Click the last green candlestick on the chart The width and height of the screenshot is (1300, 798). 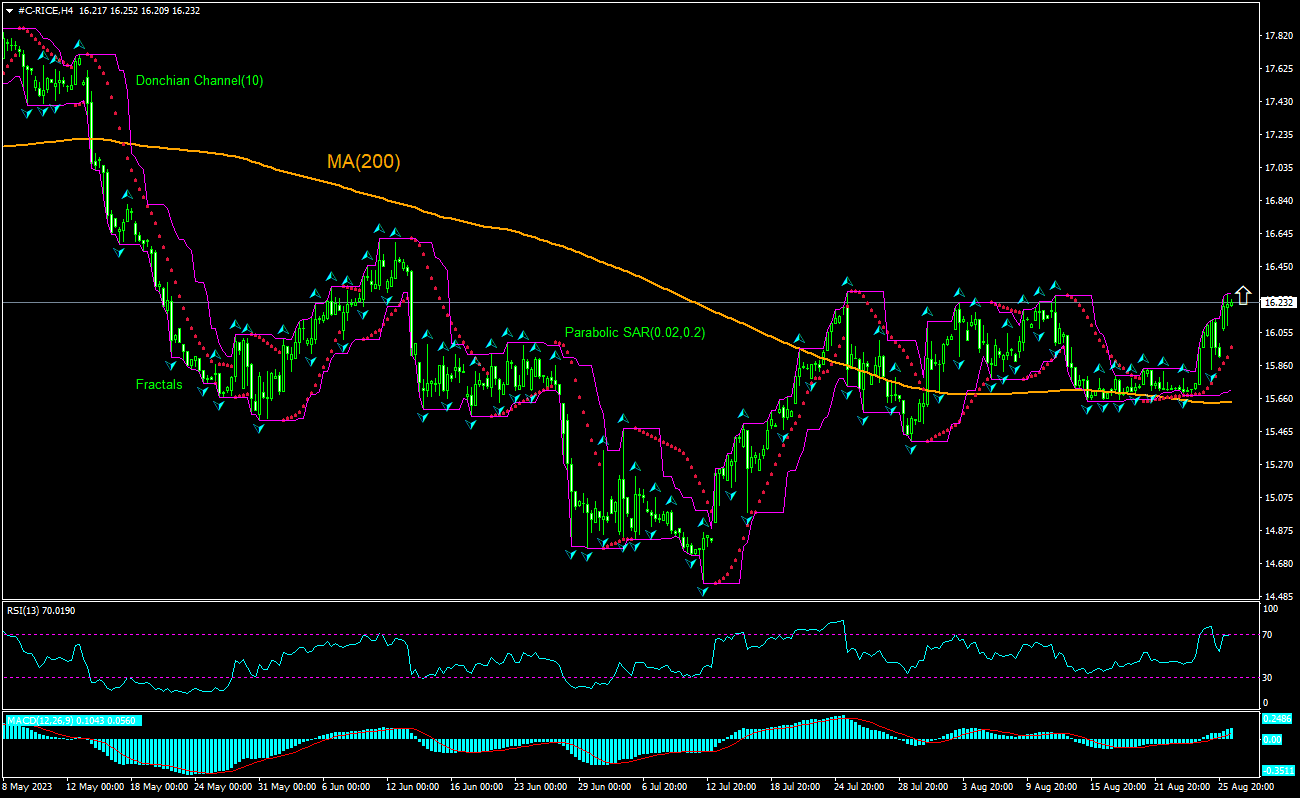tap(1229, 302)
